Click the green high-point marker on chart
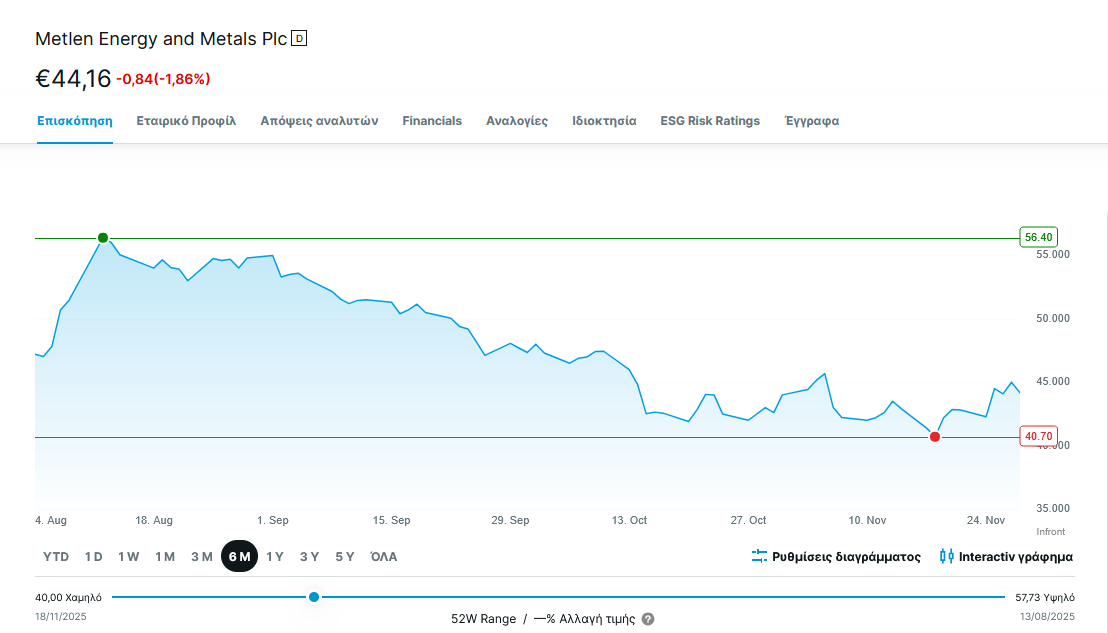 (x=103, y=238)
